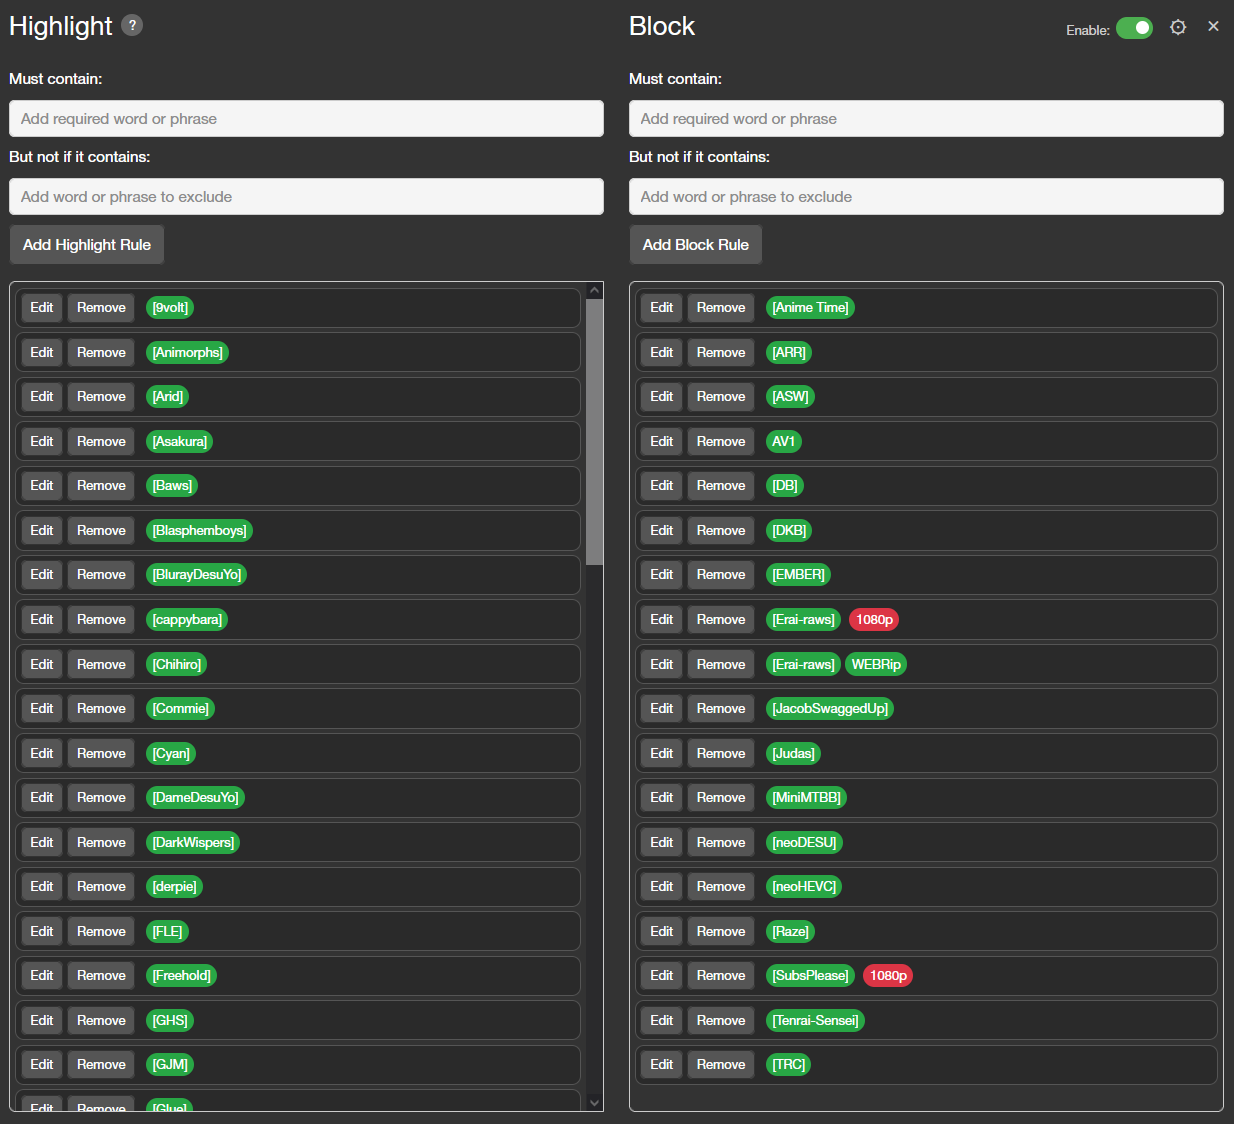
Task: Remove the [Blasphemboys] highlight rule
Action: (x=101, y=530)
